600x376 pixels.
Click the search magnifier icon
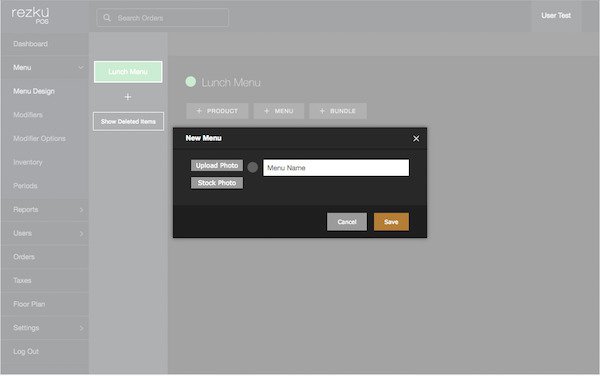pos(107,18)
